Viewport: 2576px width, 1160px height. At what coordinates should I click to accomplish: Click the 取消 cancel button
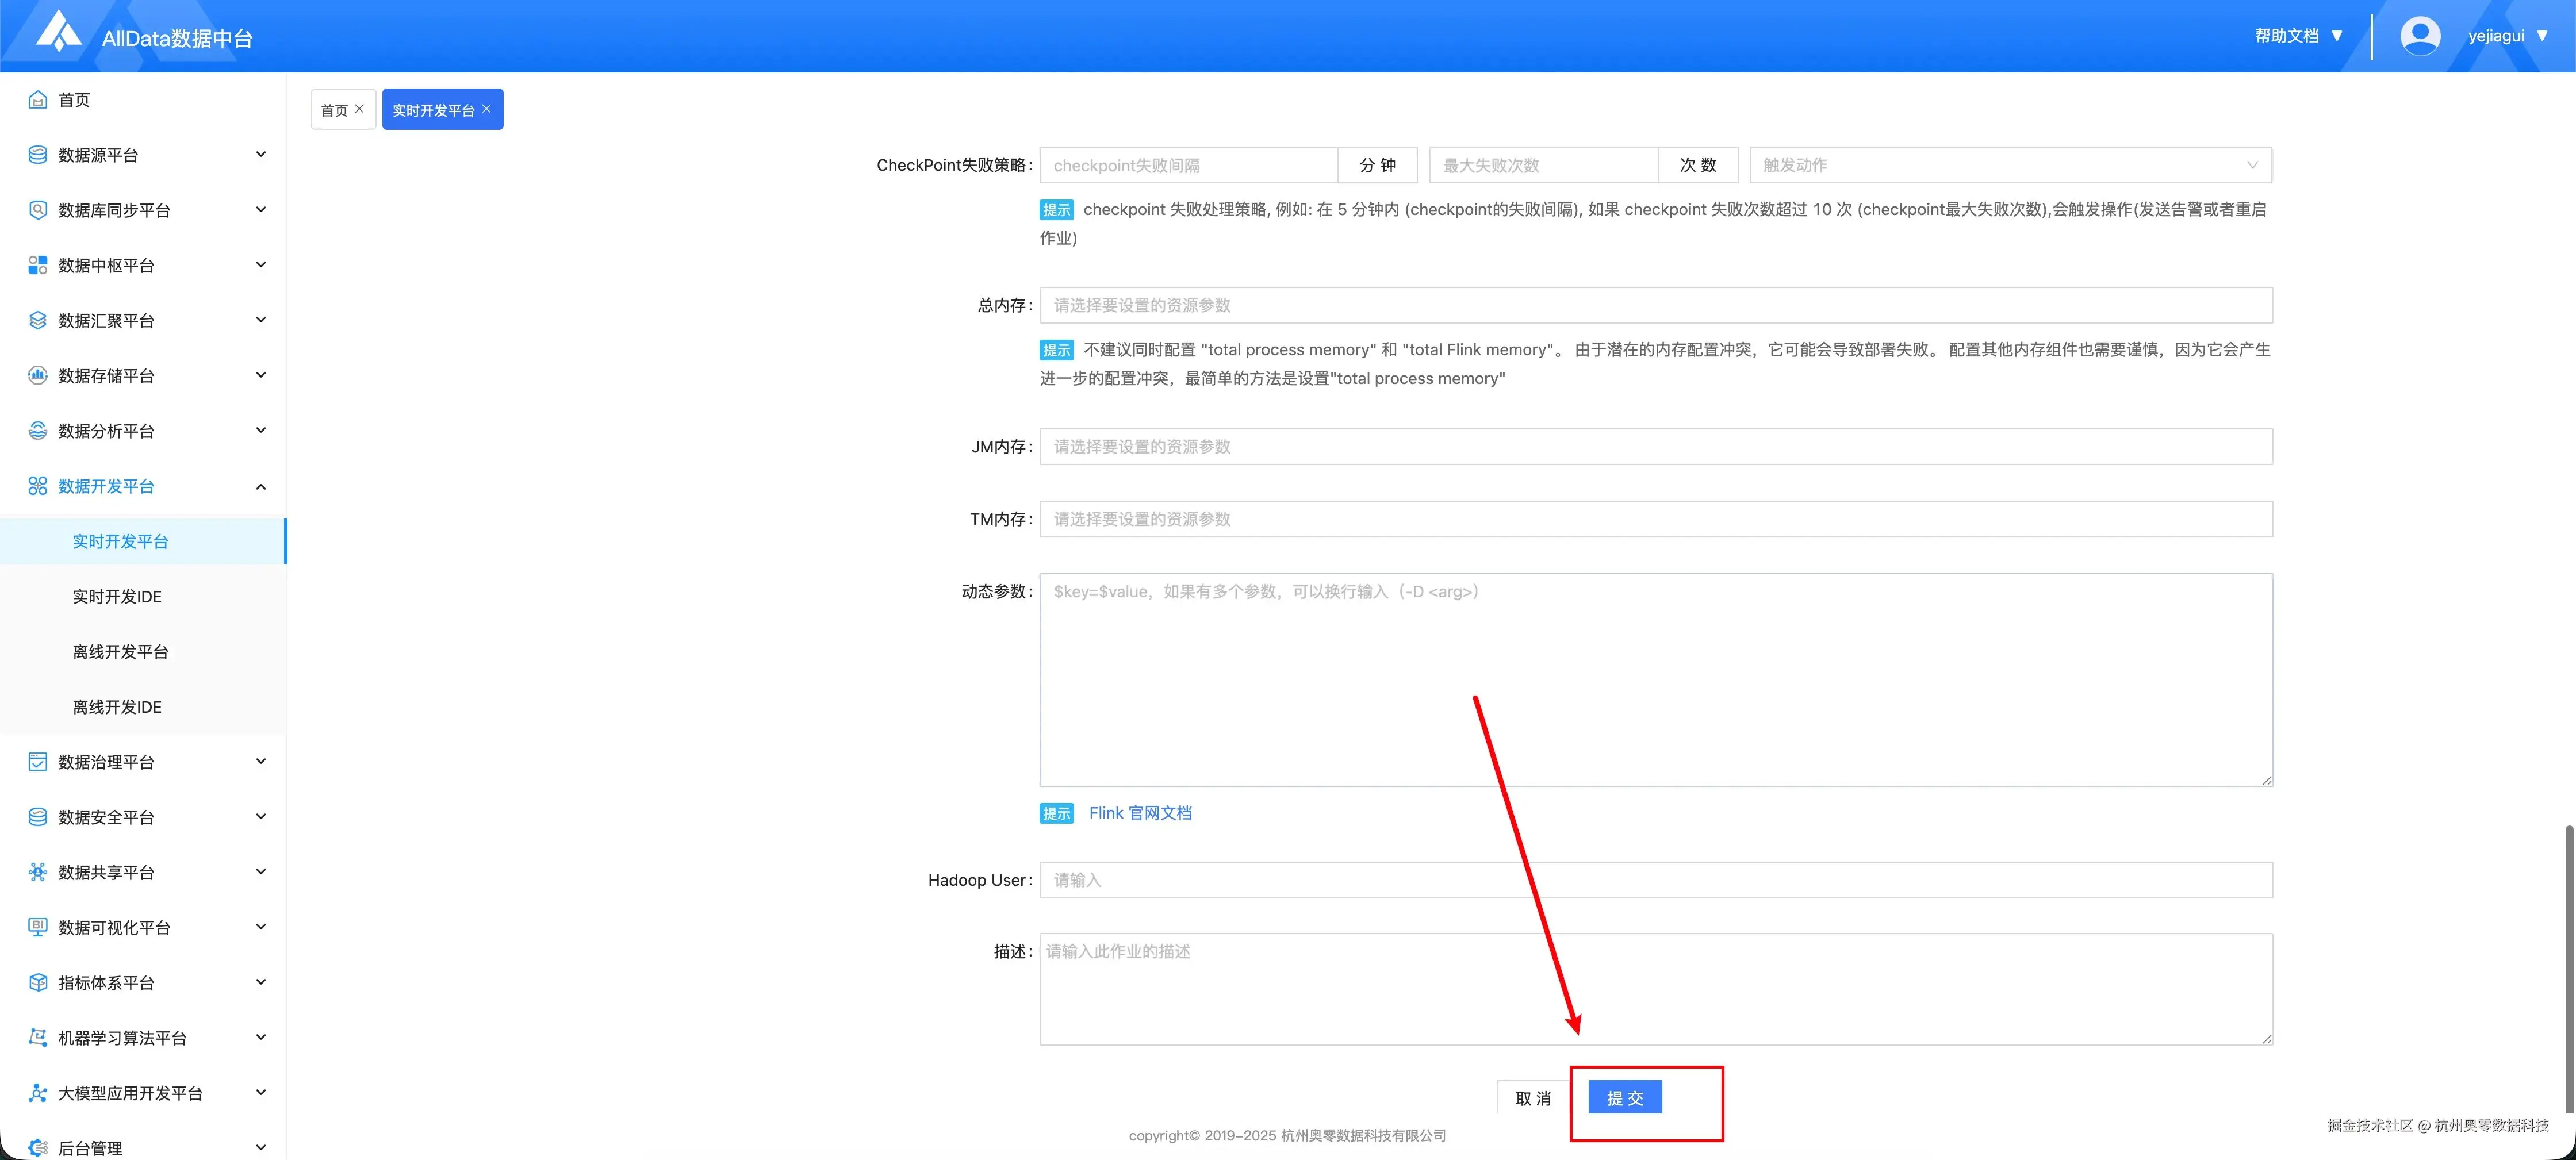(1532, 1097)
